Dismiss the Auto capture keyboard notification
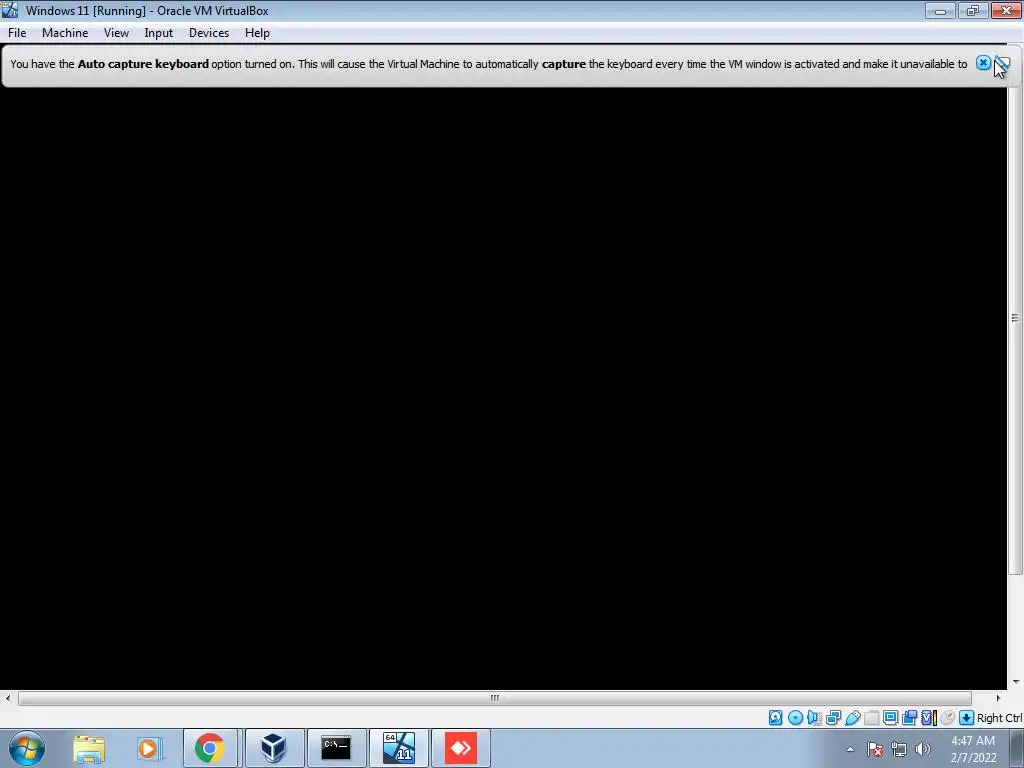 (983, 63)
